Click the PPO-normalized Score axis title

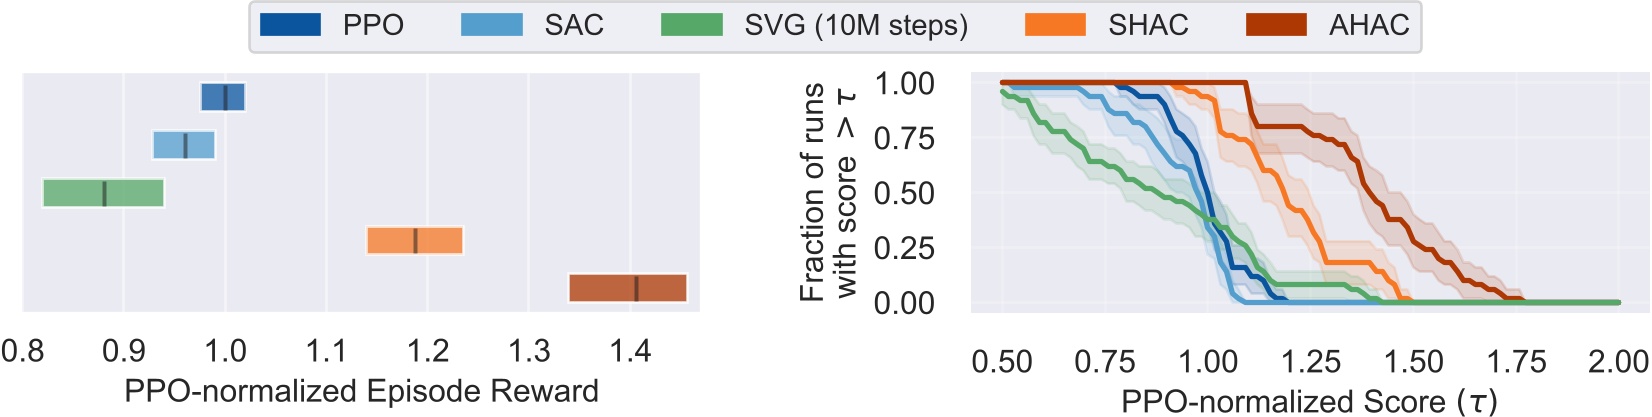[x=1309, y=401]
